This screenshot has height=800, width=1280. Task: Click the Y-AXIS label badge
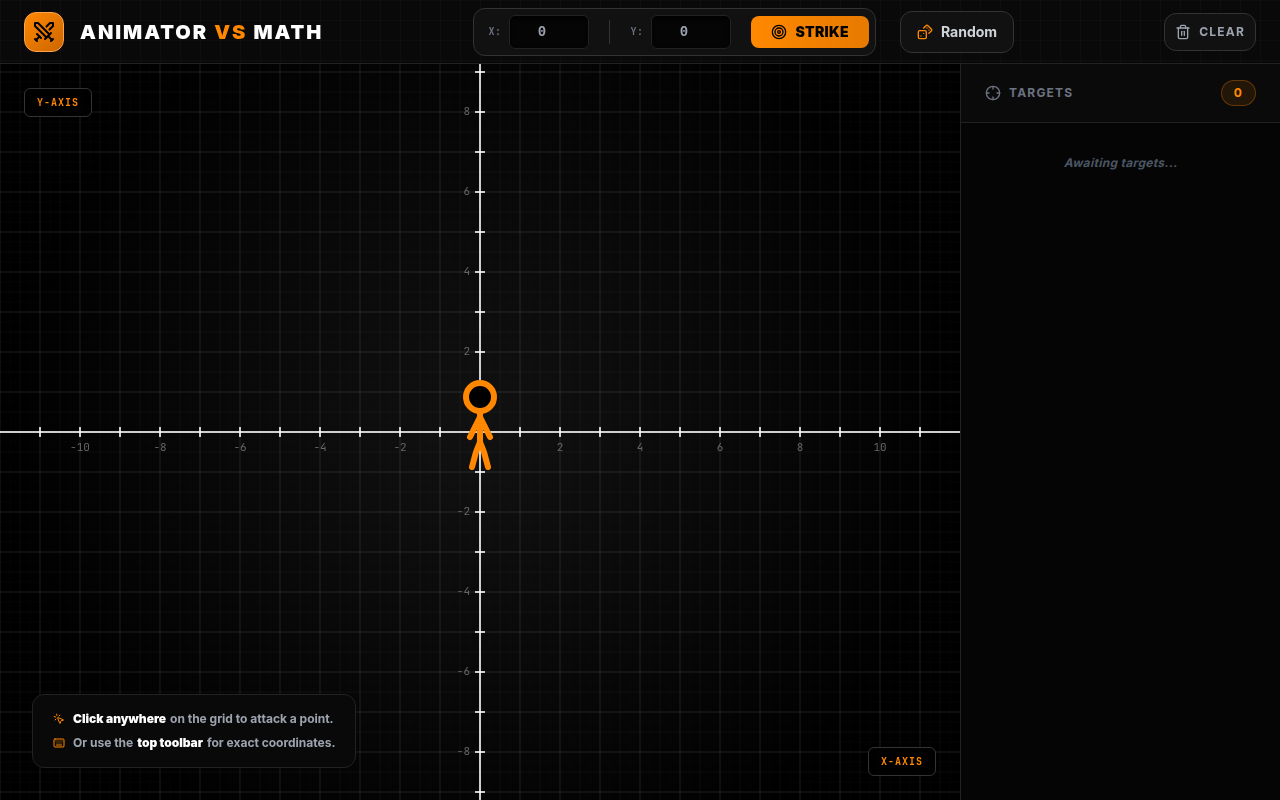pos(58,103)
